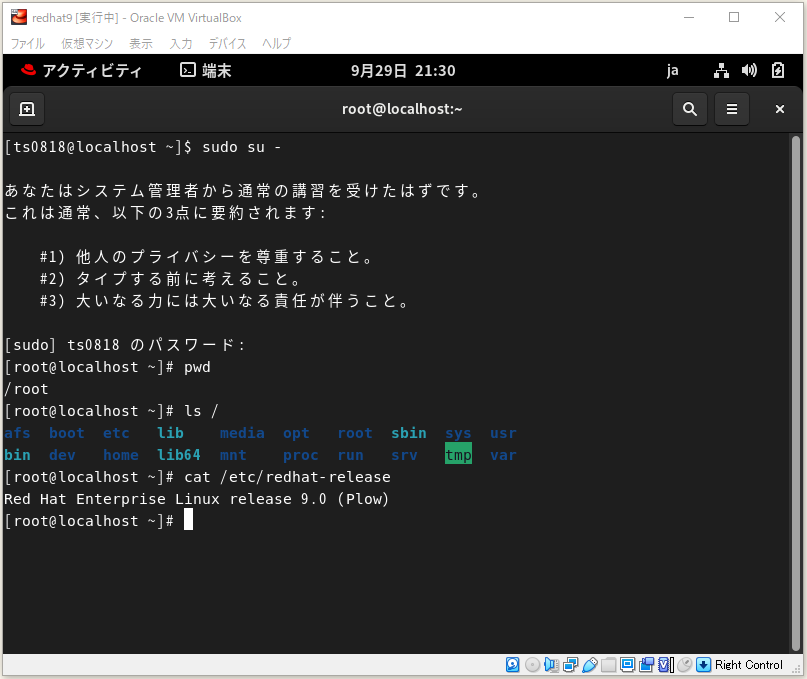Maximize the VirtualBox window
This screenshot has width=807, height=679.
(734, 17)
